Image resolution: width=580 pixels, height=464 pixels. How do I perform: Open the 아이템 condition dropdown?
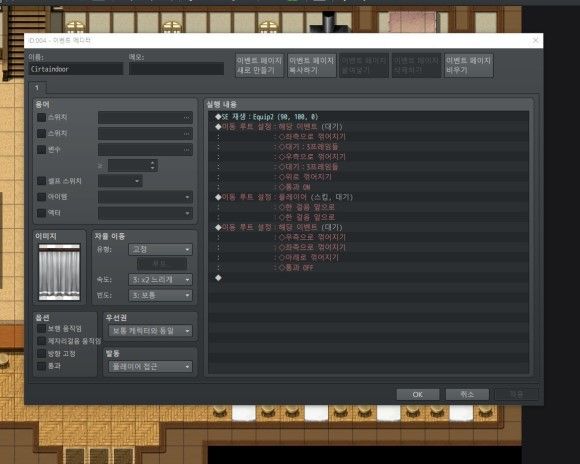tap(145, 197)
